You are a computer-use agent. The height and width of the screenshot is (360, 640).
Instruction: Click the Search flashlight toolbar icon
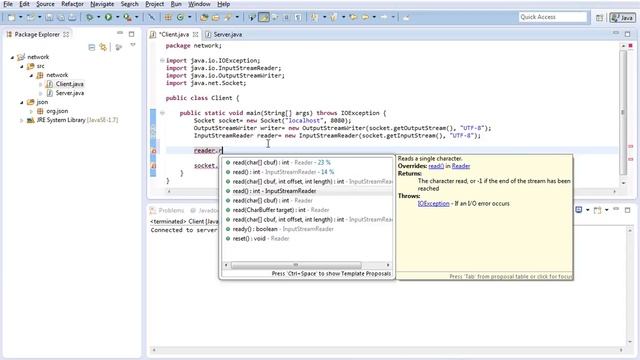[x=227, y=18]
